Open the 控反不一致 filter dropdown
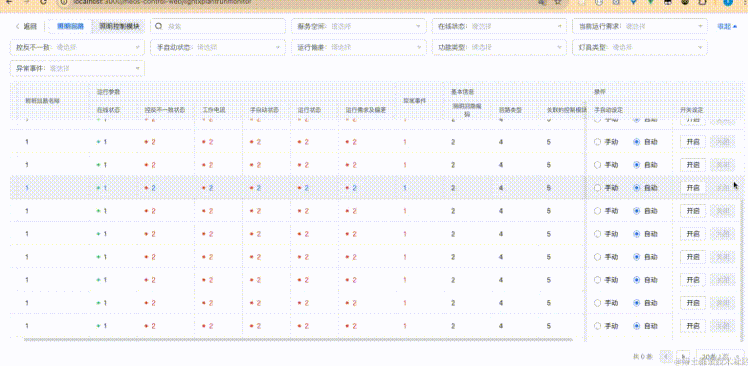The width and height of the screenshot is (748, 366). point(77,47)
